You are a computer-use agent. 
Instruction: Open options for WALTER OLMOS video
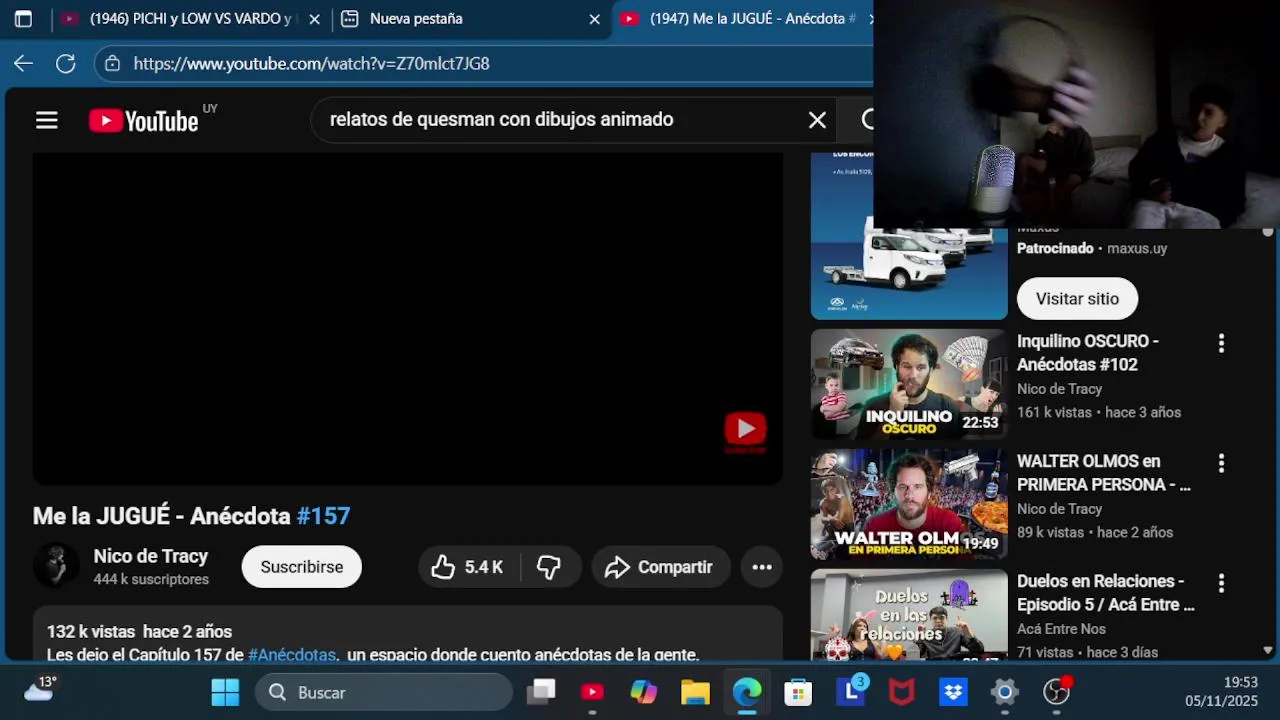tap(1221, 463)
